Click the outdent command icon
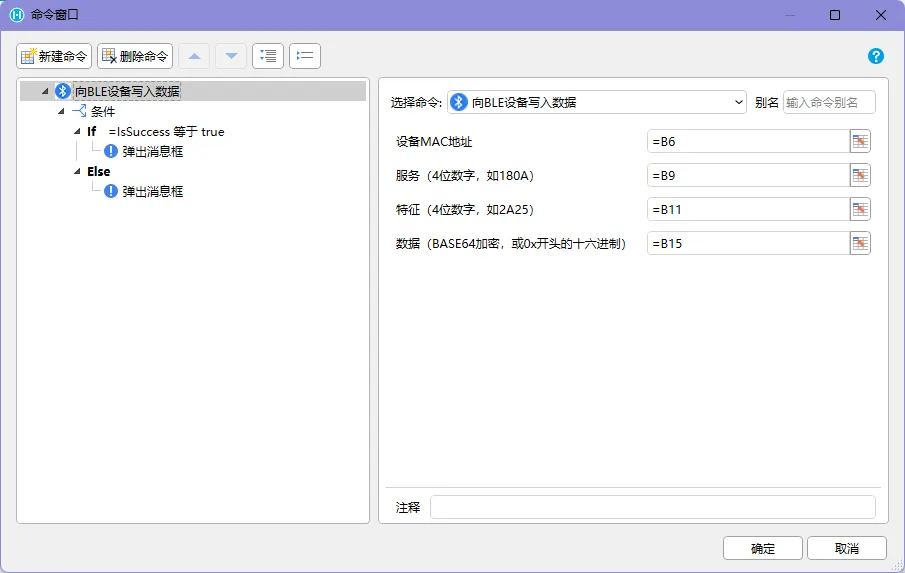905x573 pixels. 305,56
